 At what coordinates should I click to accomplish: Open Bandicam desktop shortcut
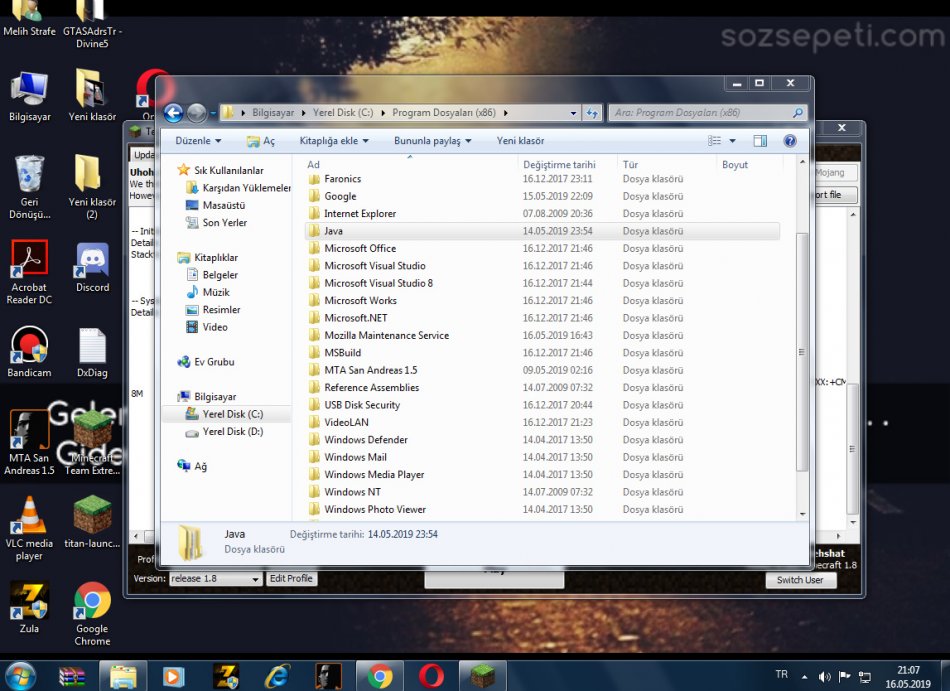[29, 352]
